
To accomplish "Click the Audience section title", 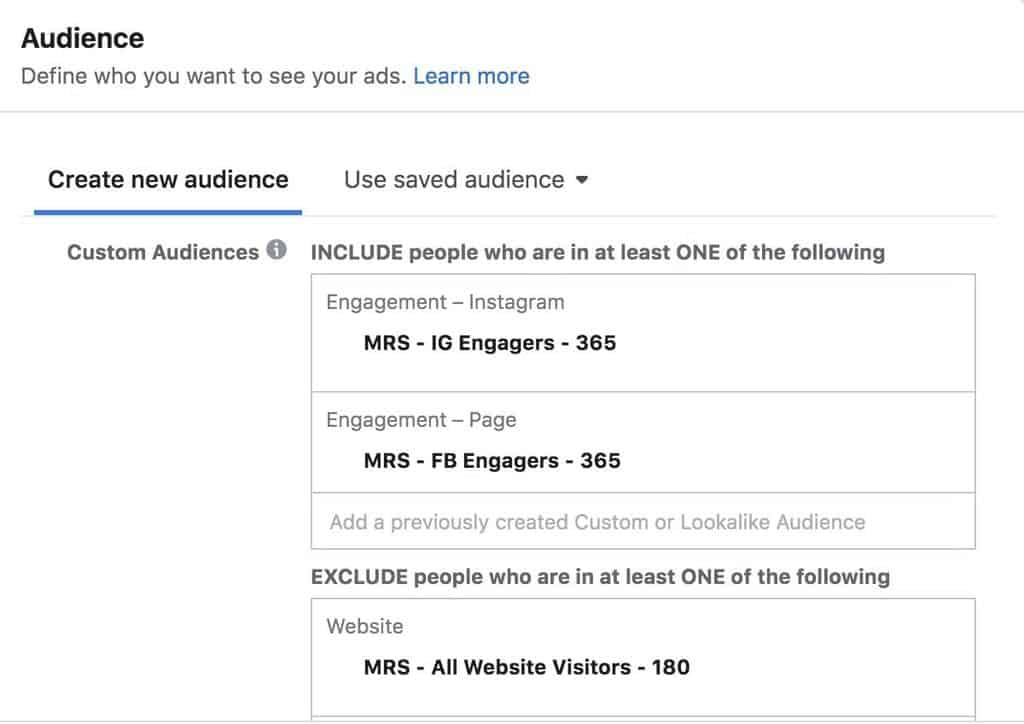I will click(x=83, y=37).
